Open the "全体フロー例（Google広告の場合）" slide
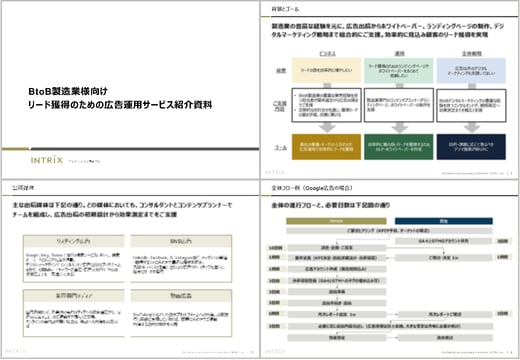The image size is (520, 360). click(390, 269)
